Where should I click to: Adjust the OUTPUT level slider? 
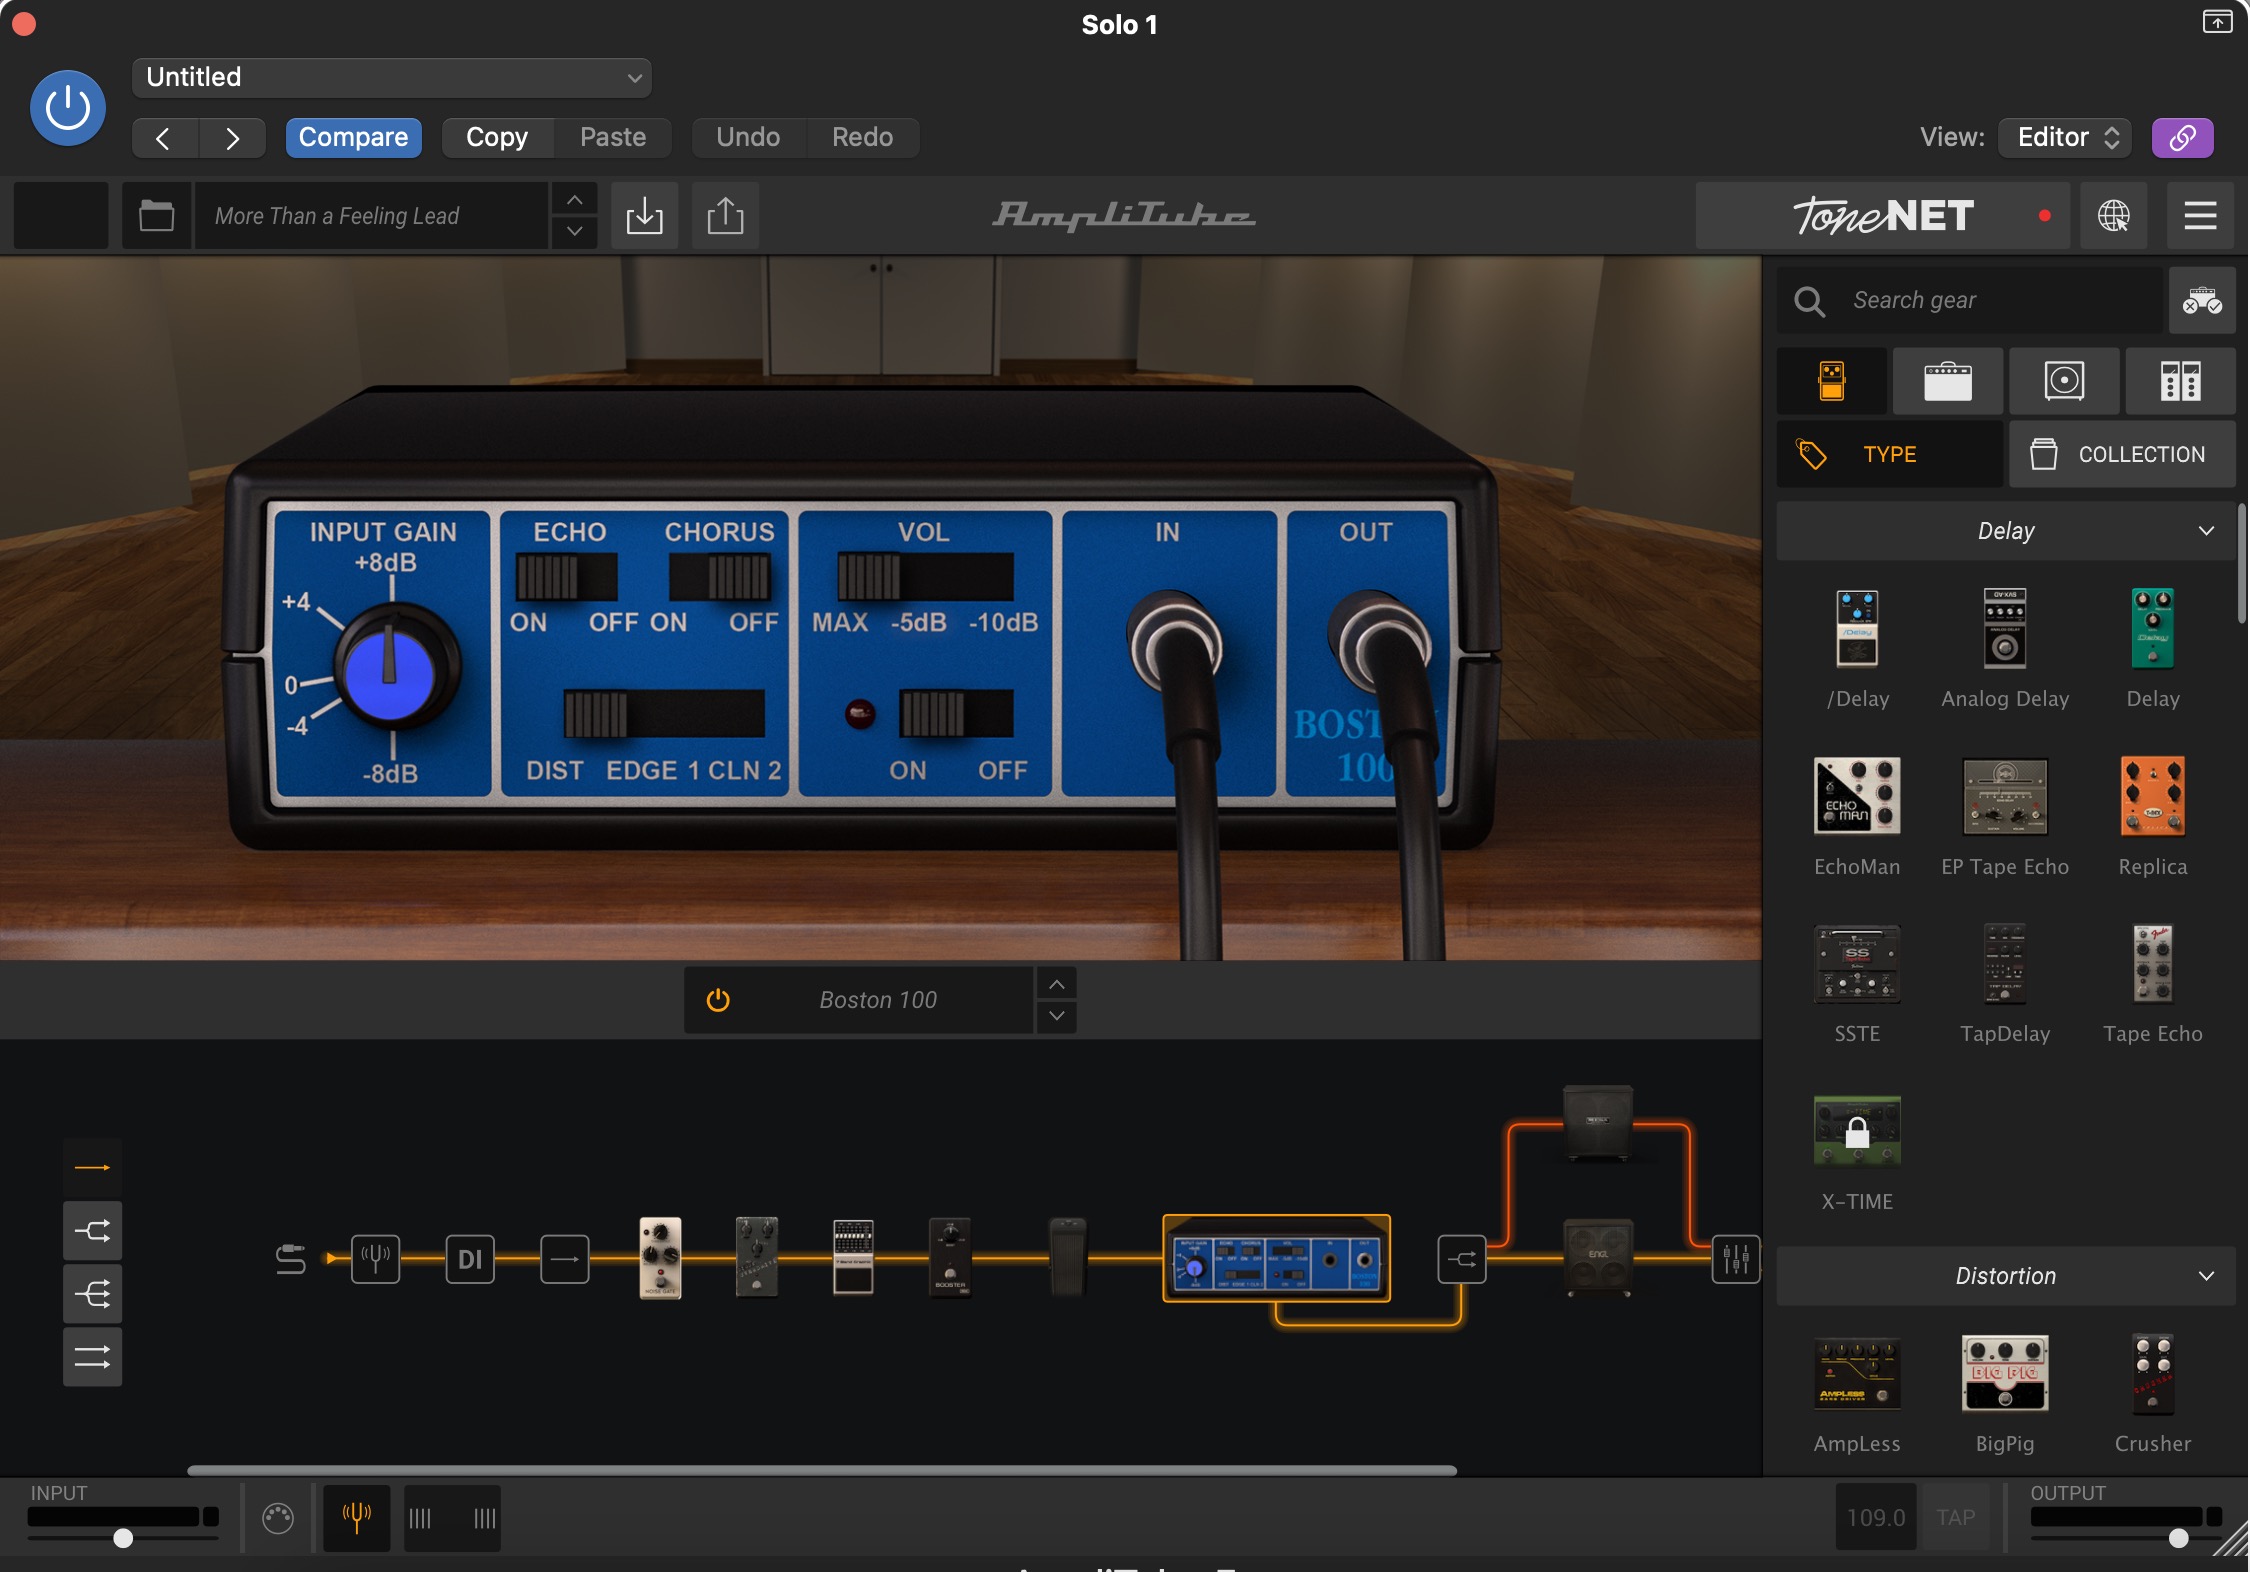pos(2177,1538)
